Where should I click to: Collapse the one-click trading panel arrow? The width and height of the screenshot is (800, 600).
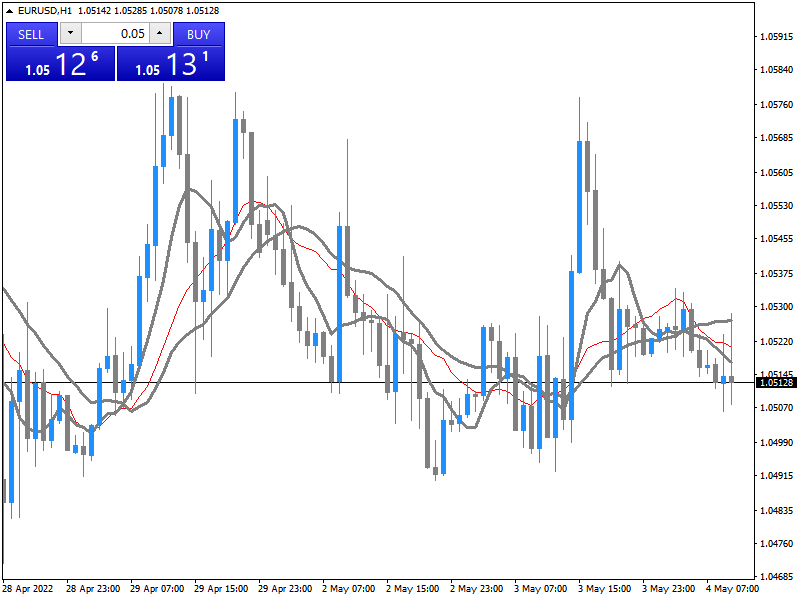[x=10, y=10]
